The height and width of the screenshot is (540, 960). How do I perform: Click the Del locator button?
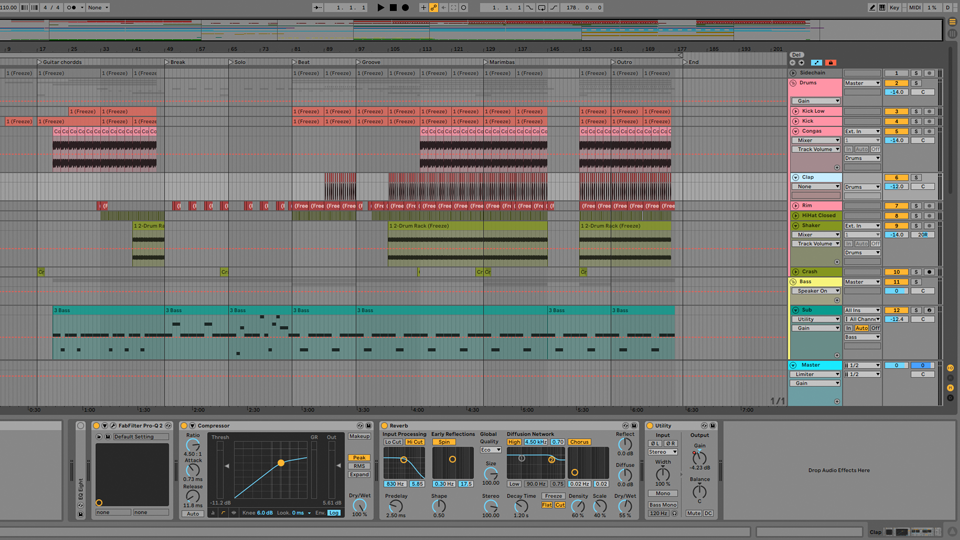point(796,54)
